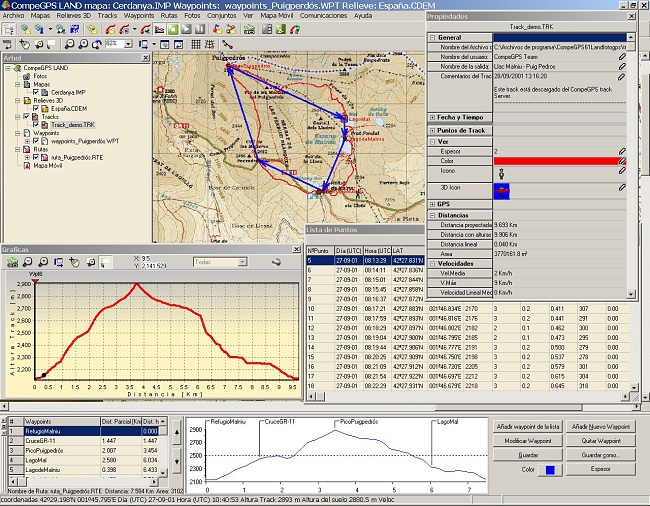Click the green stop button in the toolbar

click(173, 29)
